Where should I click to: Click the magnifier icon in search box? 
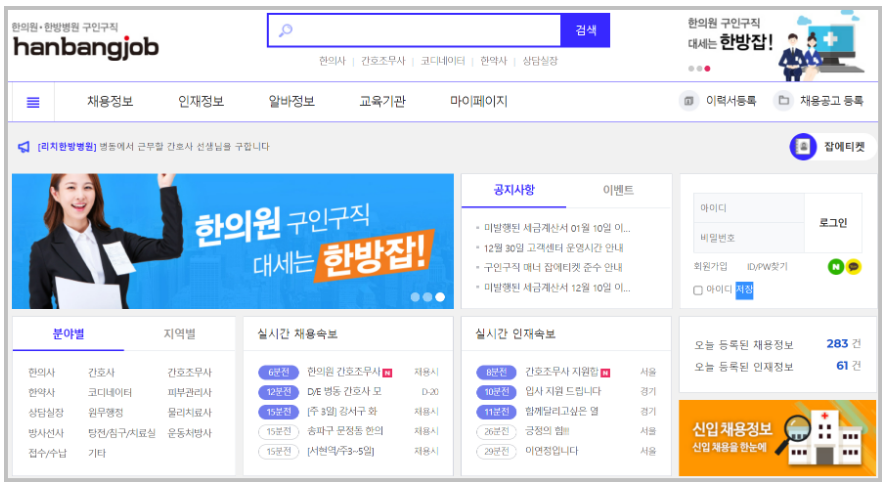point(286,30)
